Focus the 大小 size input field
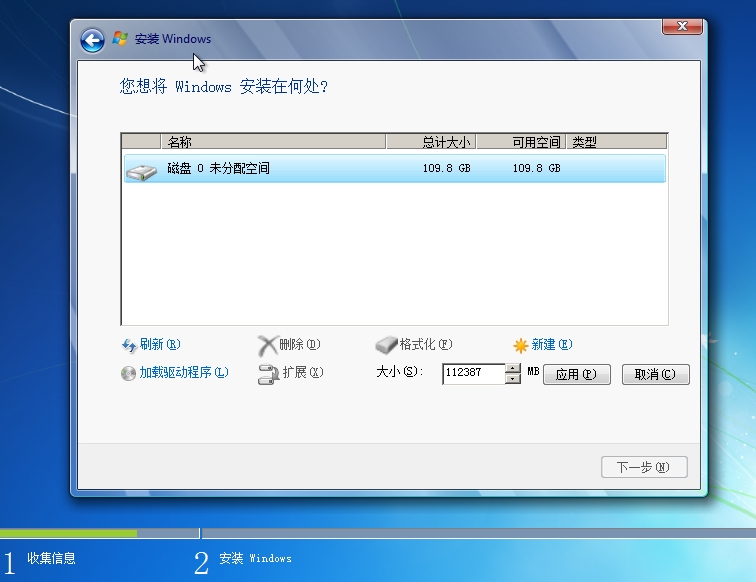The width and height of the screenshot is (756, 582). coord(474,374)
